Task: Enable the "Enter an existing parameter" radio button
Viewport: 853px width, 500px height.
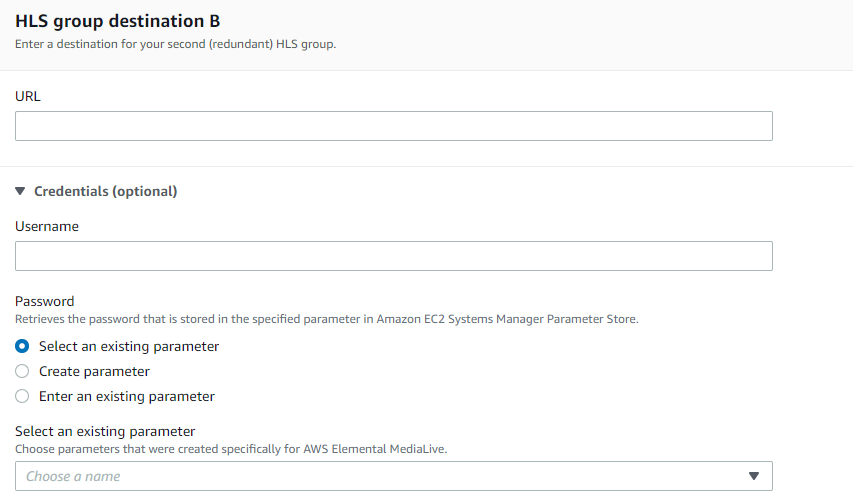Action: (x=22, y=397)
